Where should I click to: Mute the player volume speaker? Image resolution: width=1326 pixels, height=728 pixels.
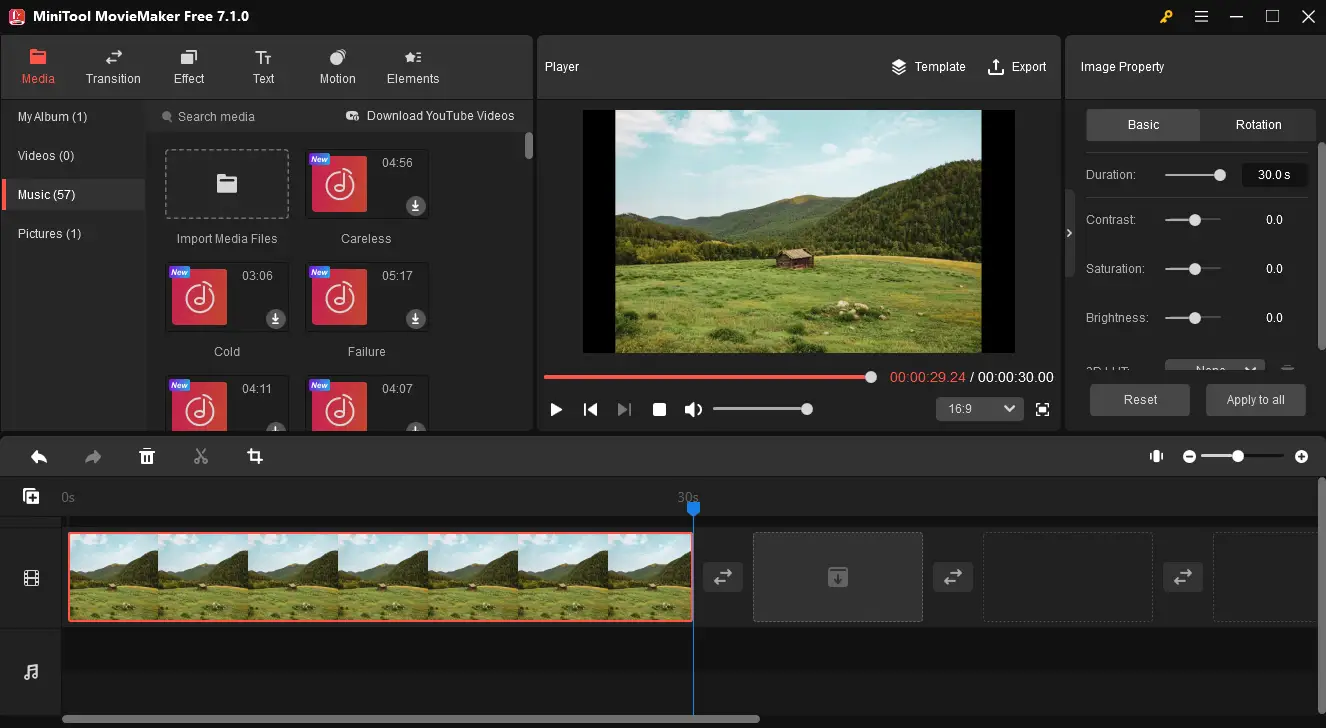click(x=692, y=409)
